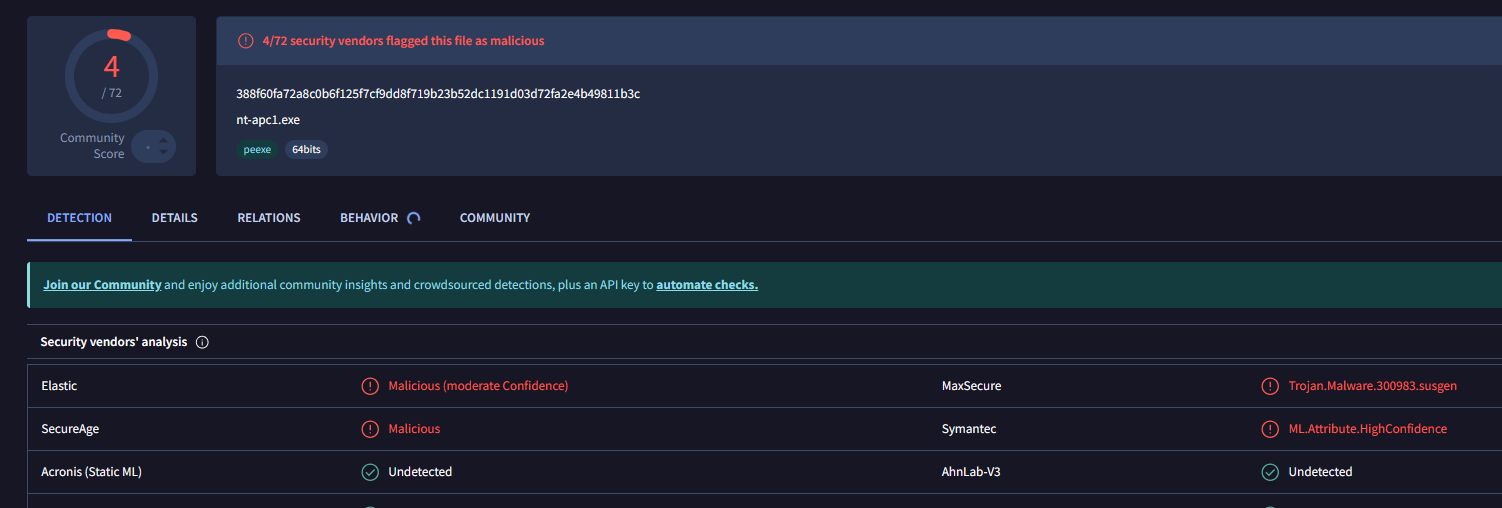
Task: Click the alert icon beside SecureAge's Malicious result
Action: (x=370, y=429)
